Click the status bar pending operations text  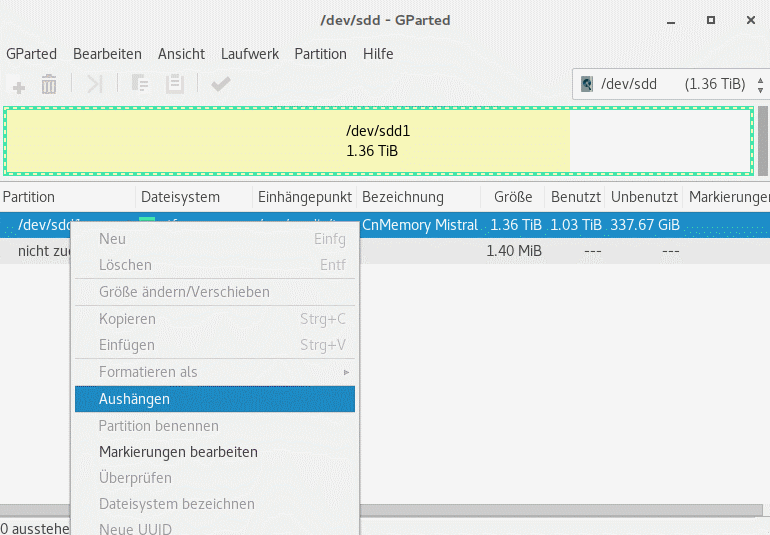pos(35,529)
